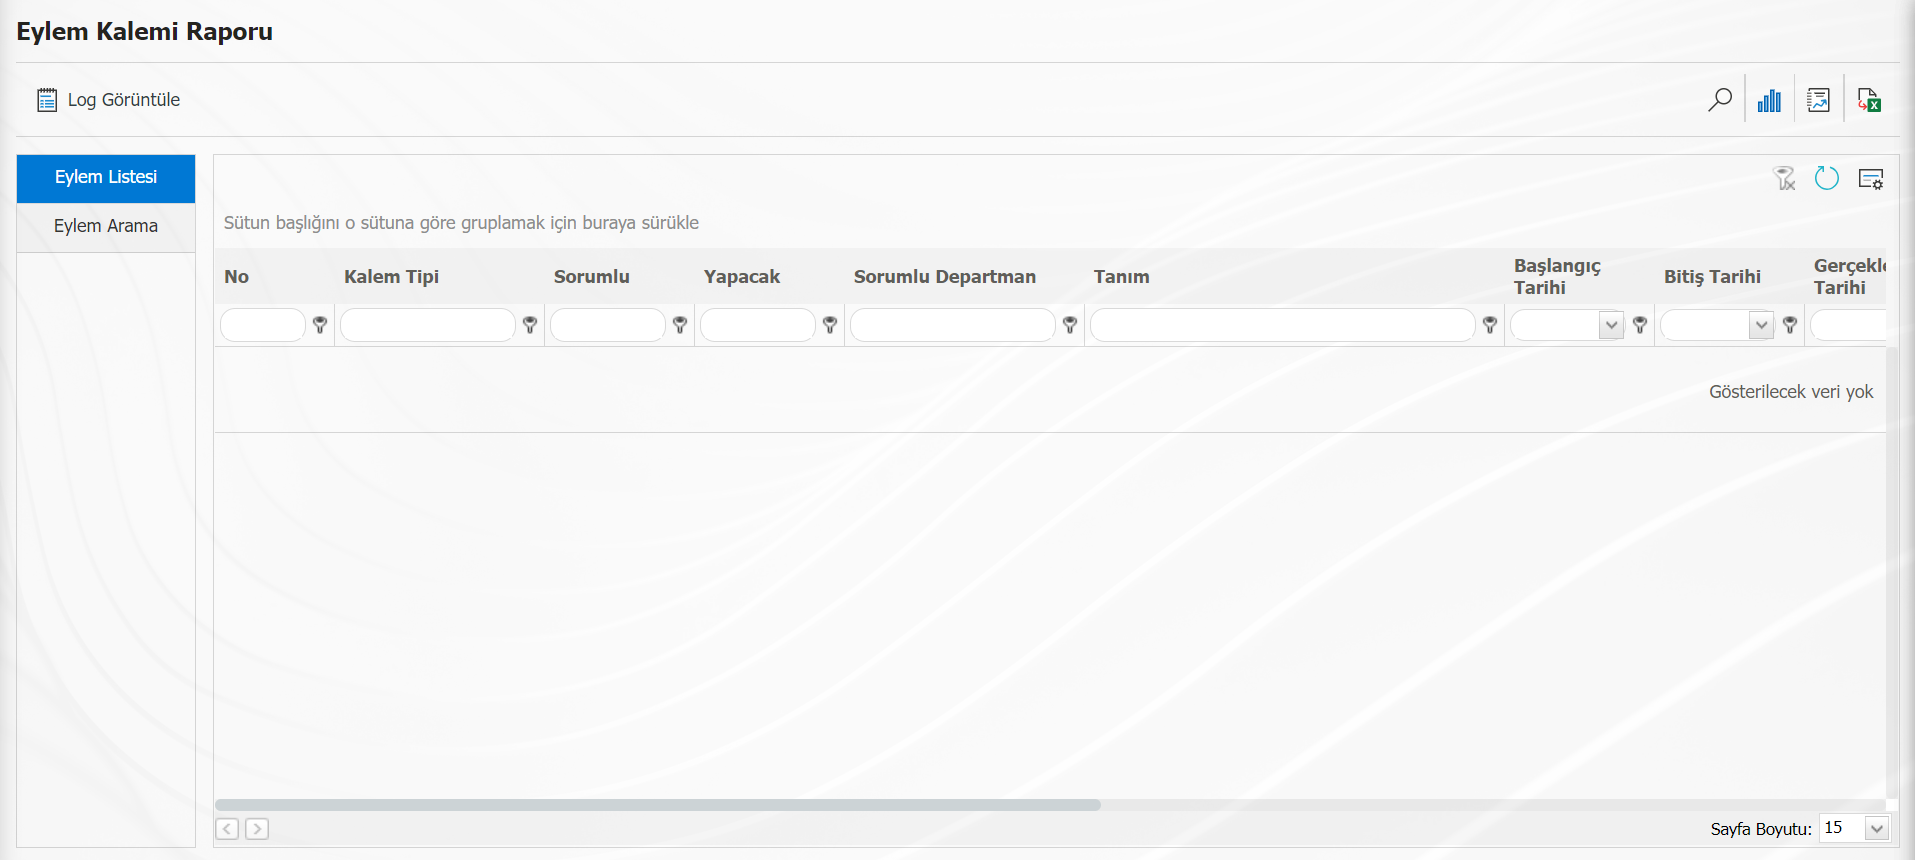Sort by the Başlangıç Tarihi column header
1915x860 pixels.
(x=1557, y=277)
